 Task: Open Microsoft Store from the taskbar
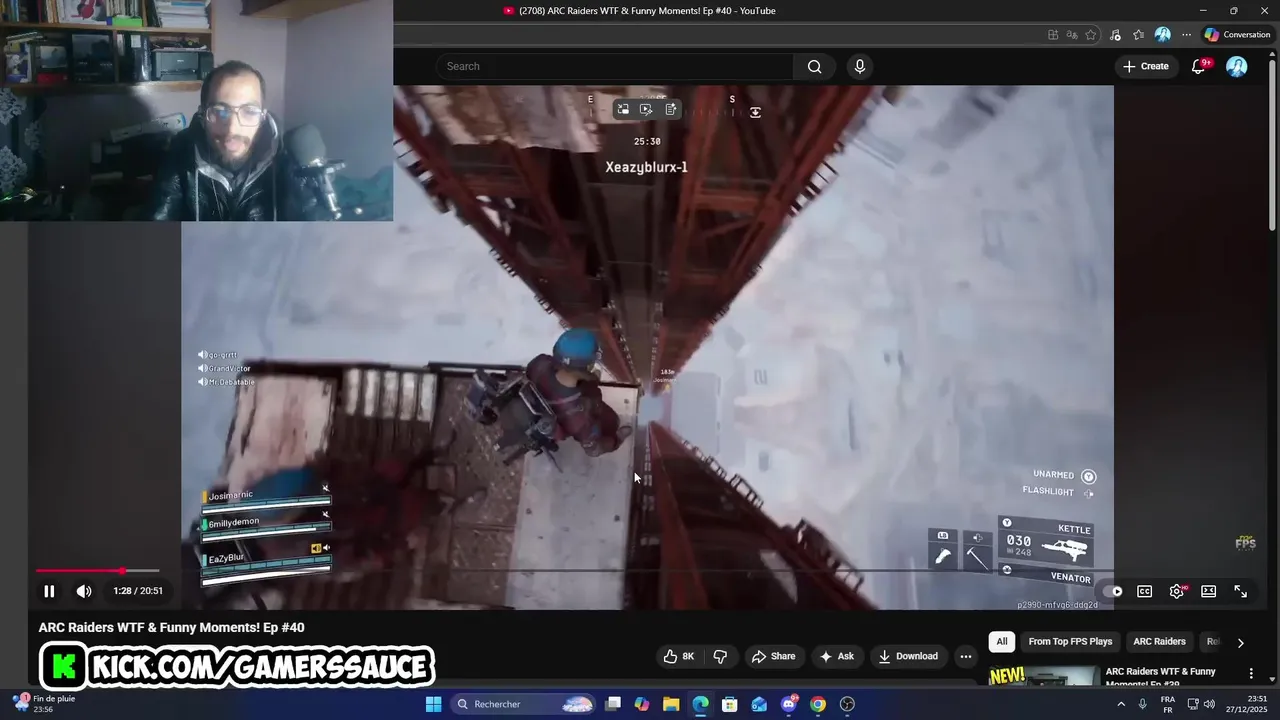click(730, 704)
